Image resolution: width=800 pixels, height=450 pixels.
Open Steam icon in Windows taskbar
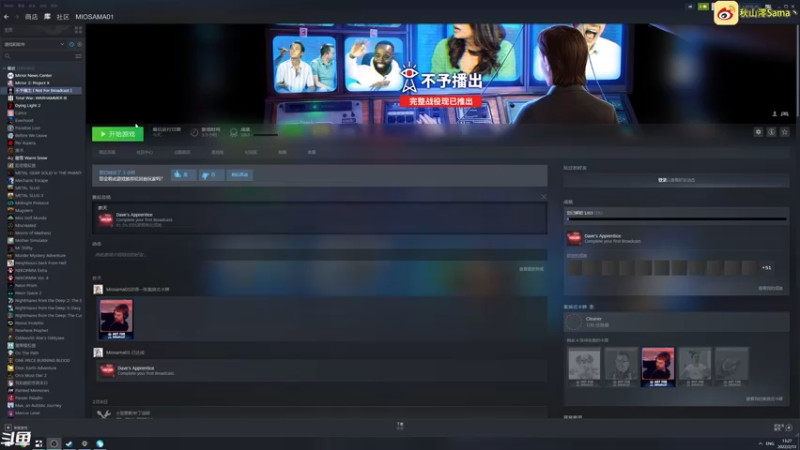pyautogui.click(x=69, y=443)
